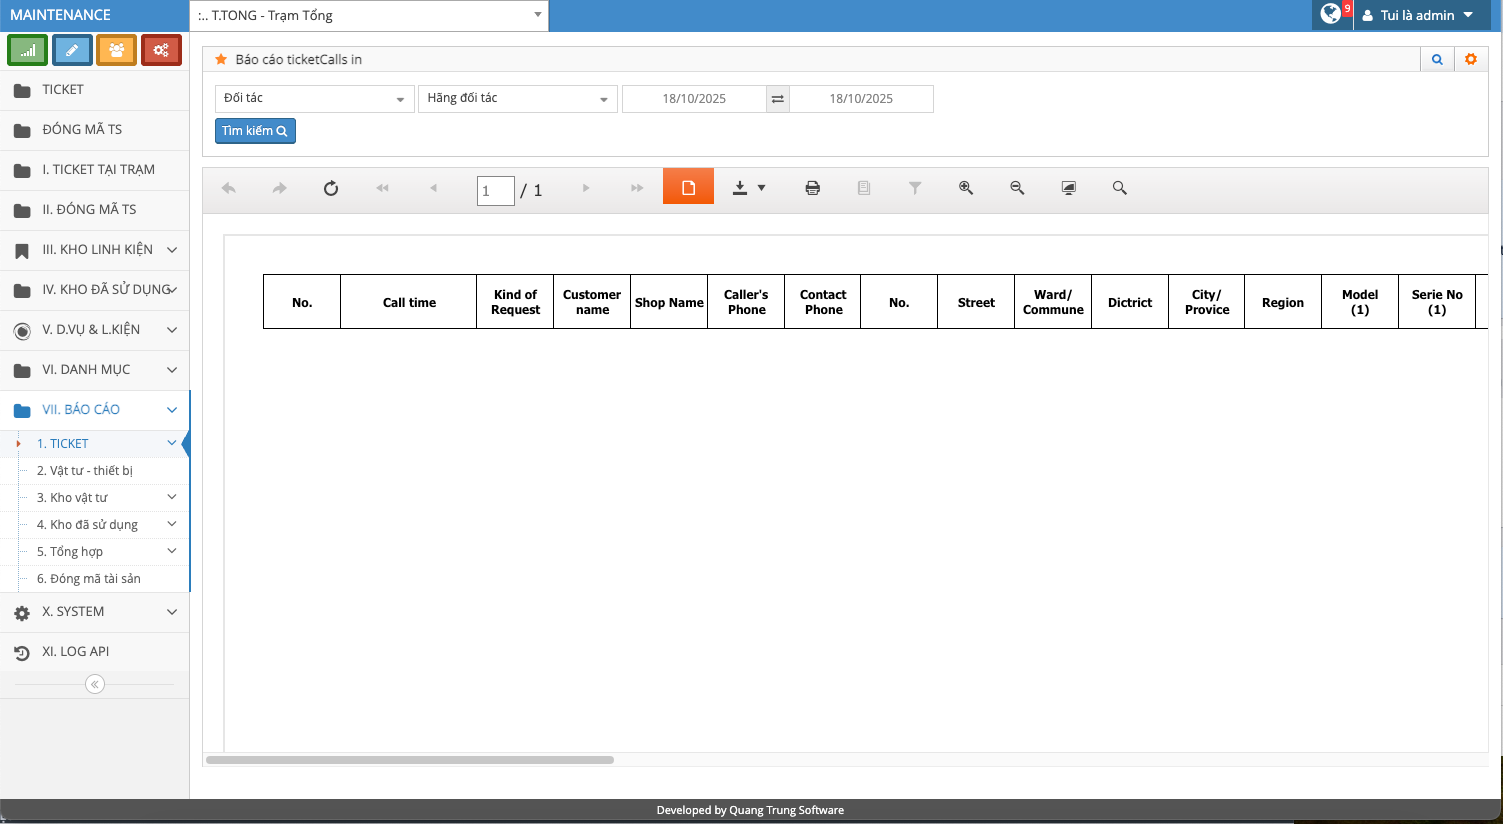
Task: Collapse the sidebar with double-chevron button
Action: click(95, 684)
